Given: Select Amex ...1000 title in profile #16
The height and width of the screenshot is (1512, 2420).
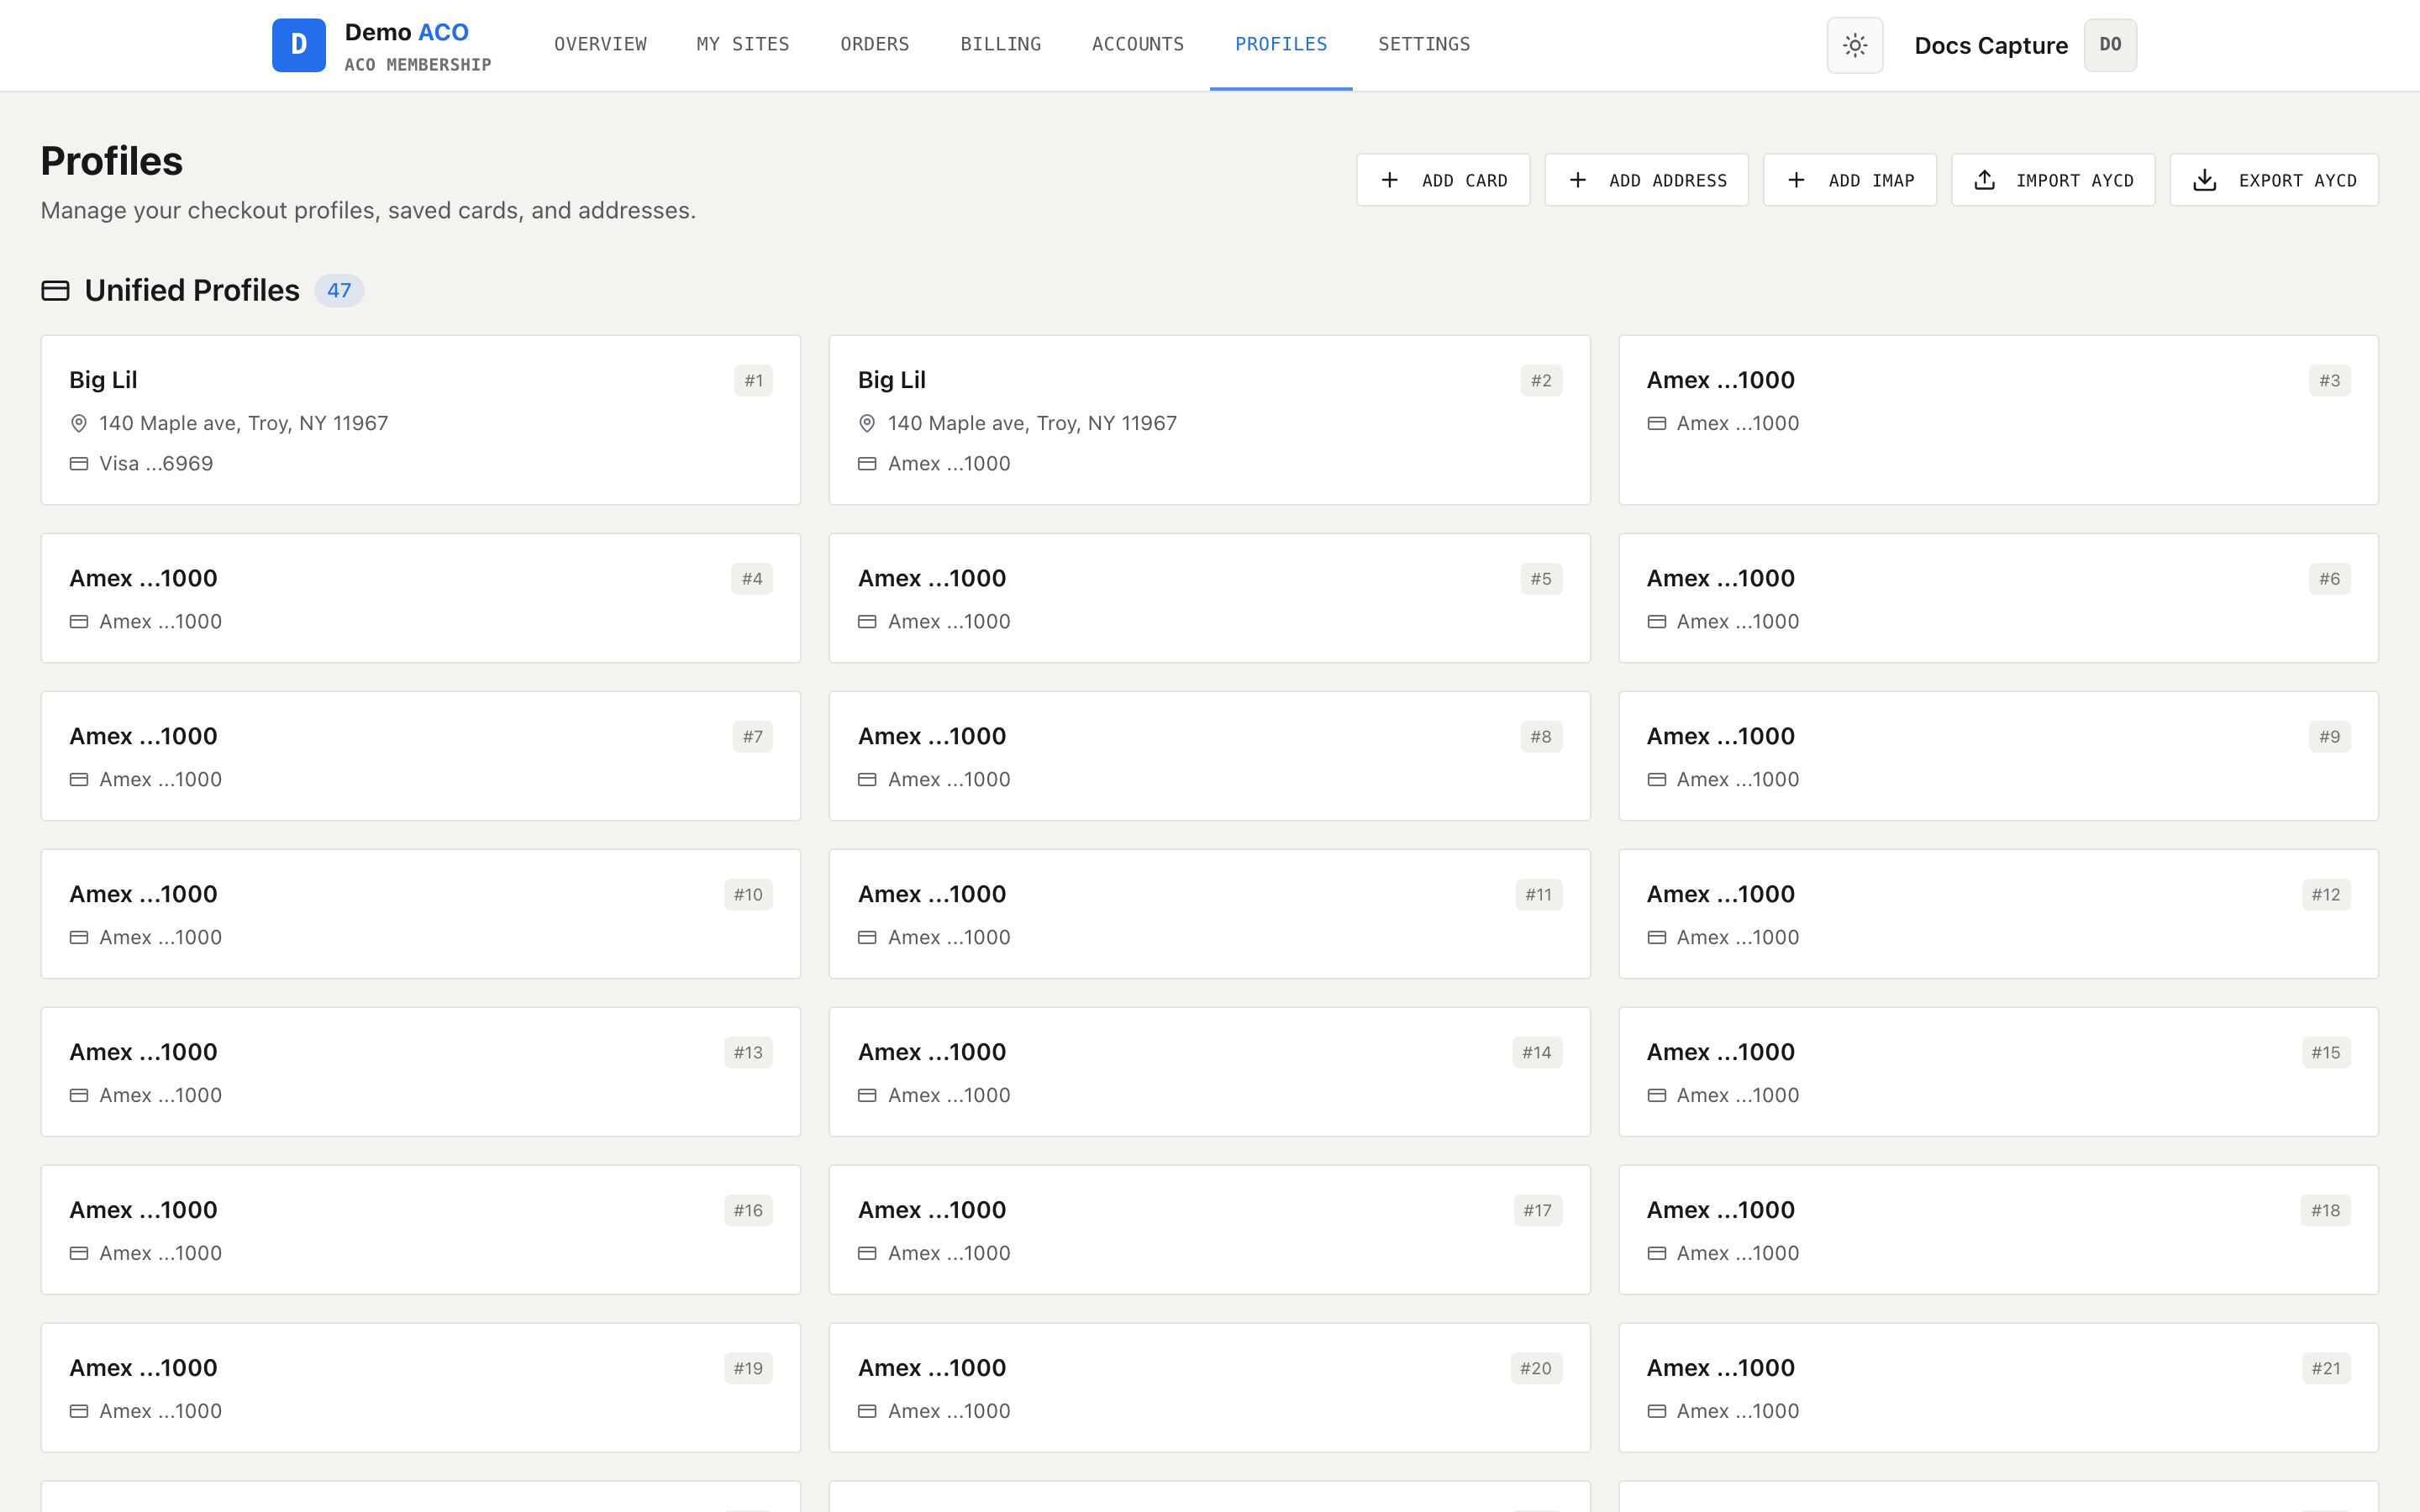Looking at the screenshot, I should tap(143, 1211).
